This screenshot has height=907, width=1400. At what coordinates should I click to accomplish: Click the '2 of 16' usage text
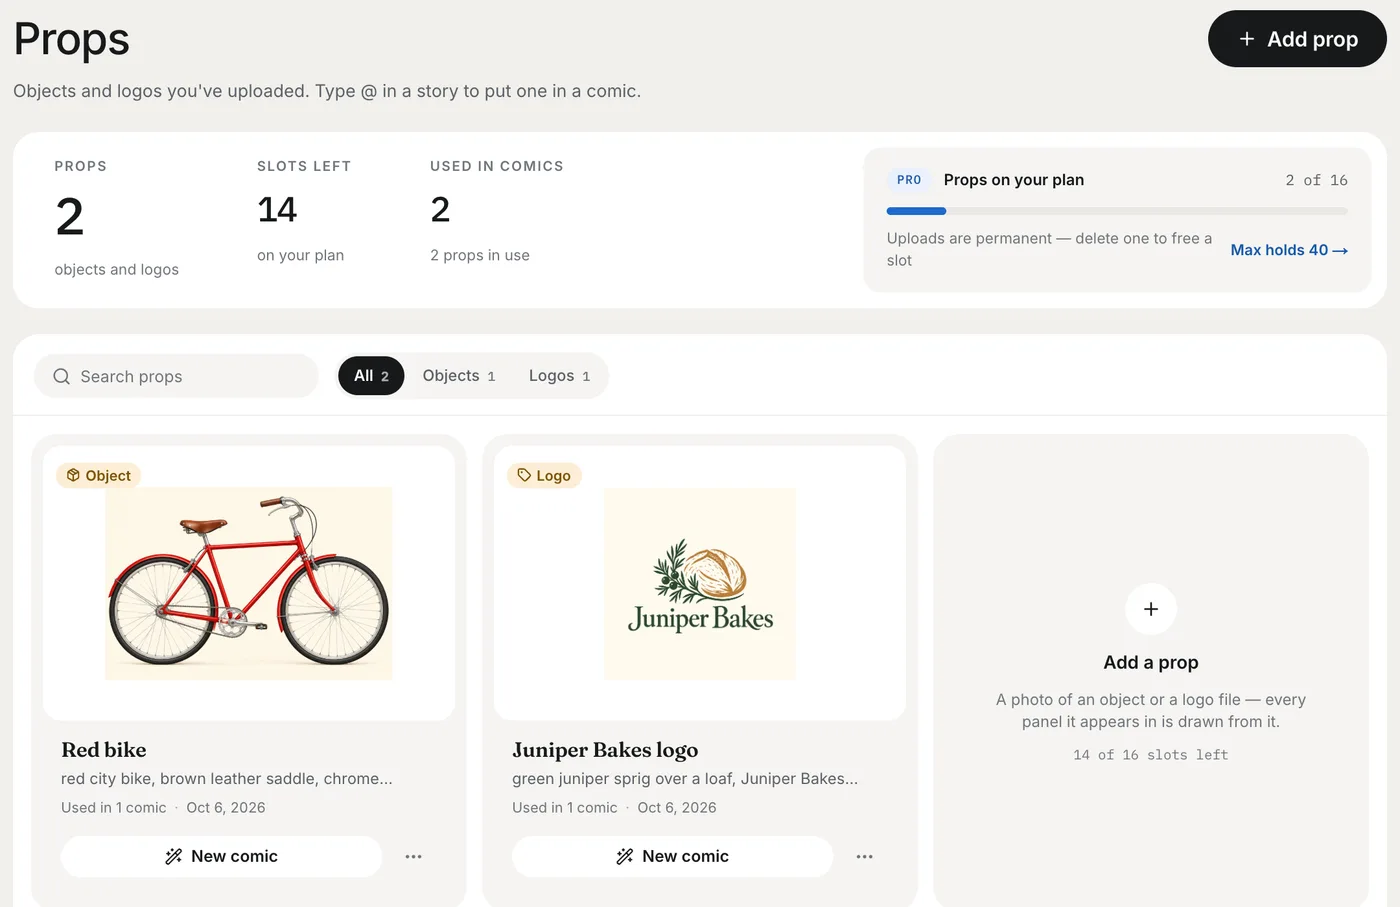[1316, 180]
